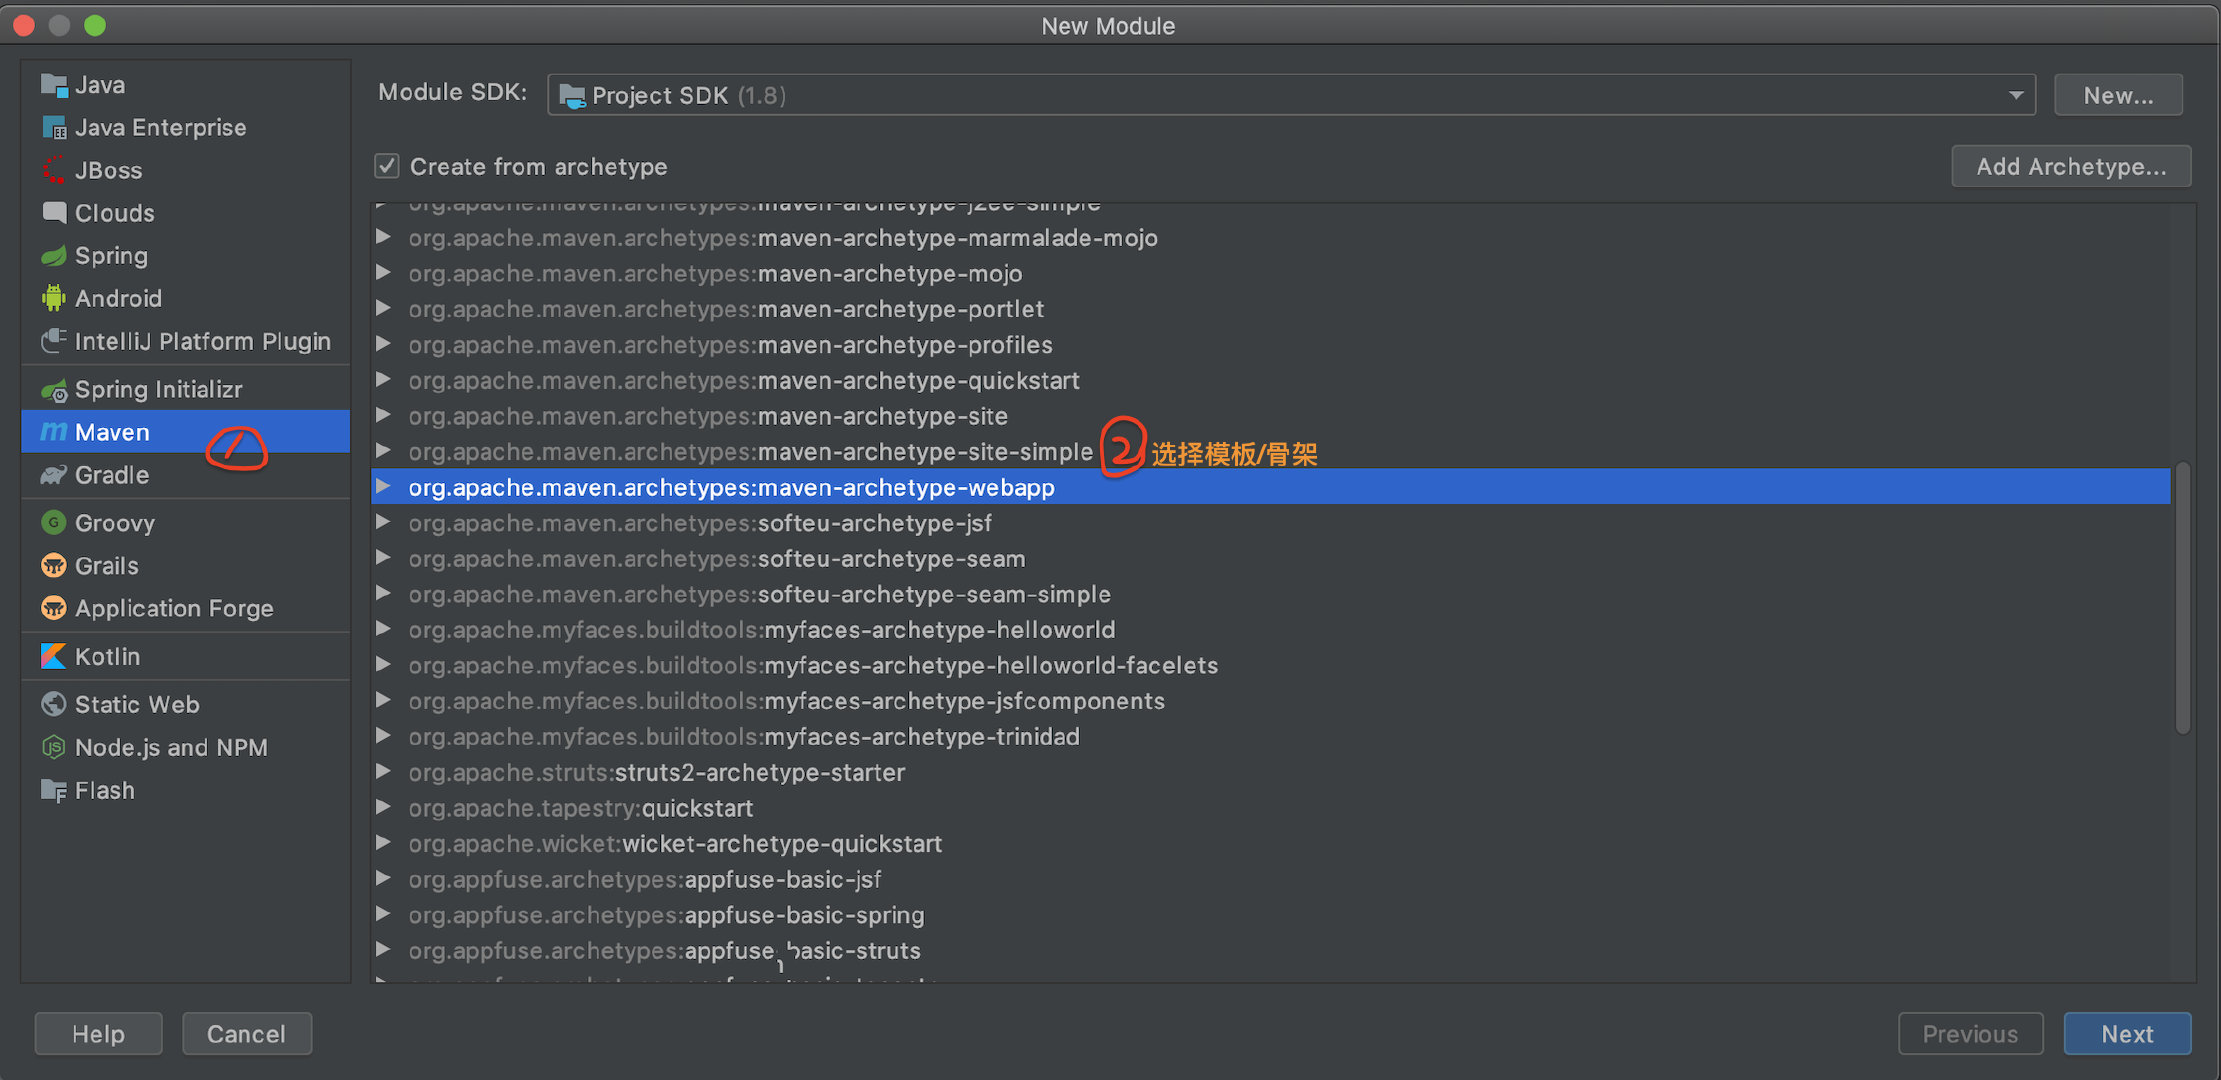Select the Kotlin icon in sidebar
This screenshot has width=2221, height=1080.
[x=53, y=656]
